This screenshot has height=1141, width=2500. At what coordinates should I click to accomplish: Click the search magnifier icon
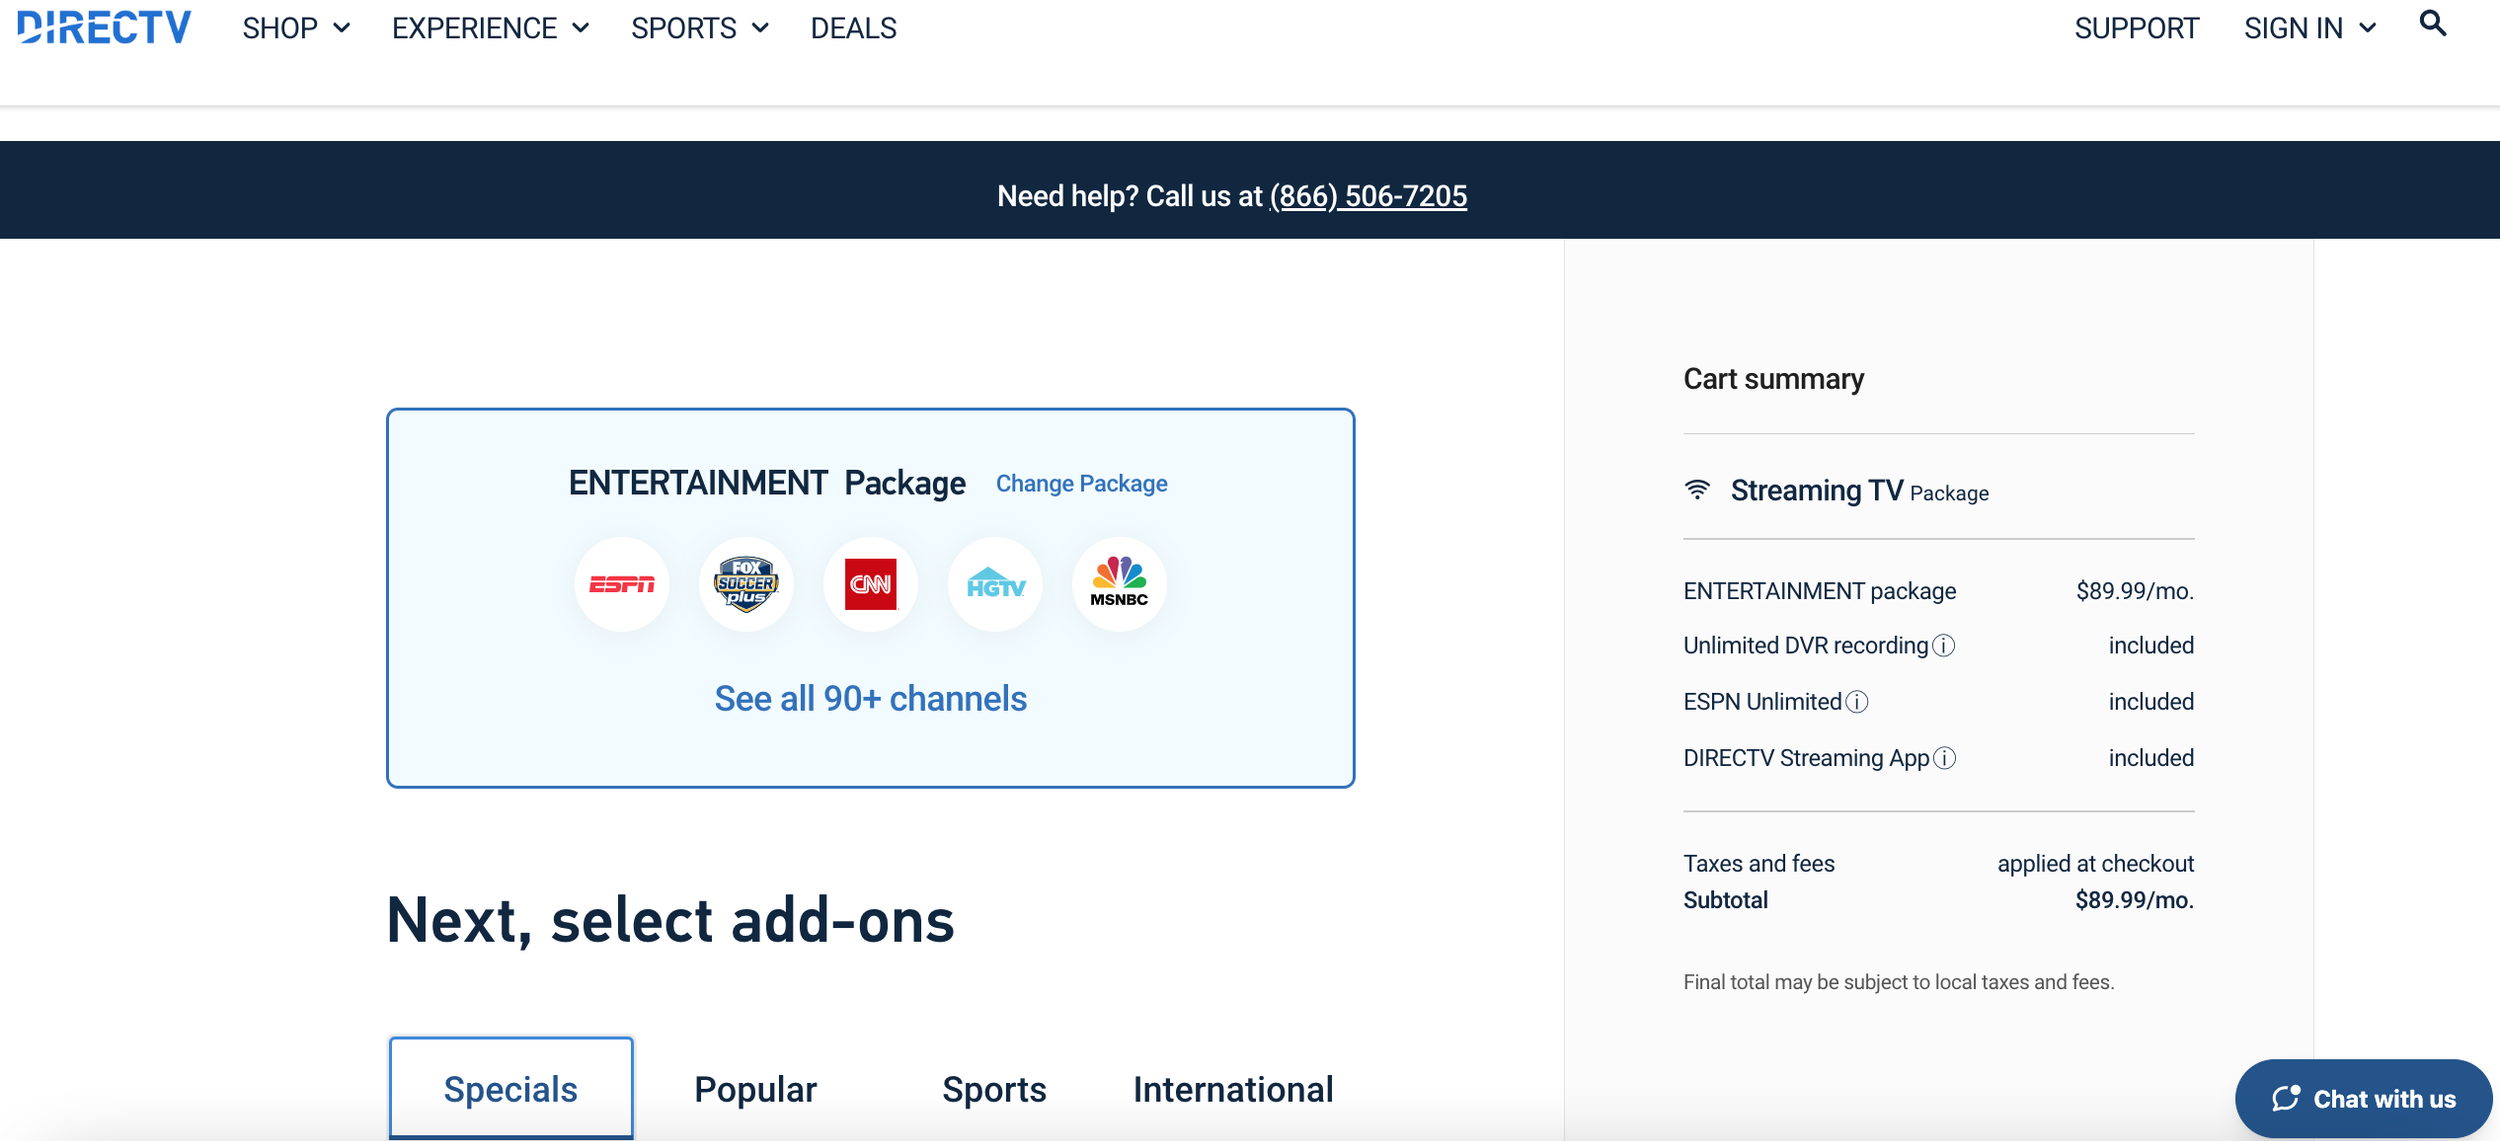click(x=2432, y=24)
